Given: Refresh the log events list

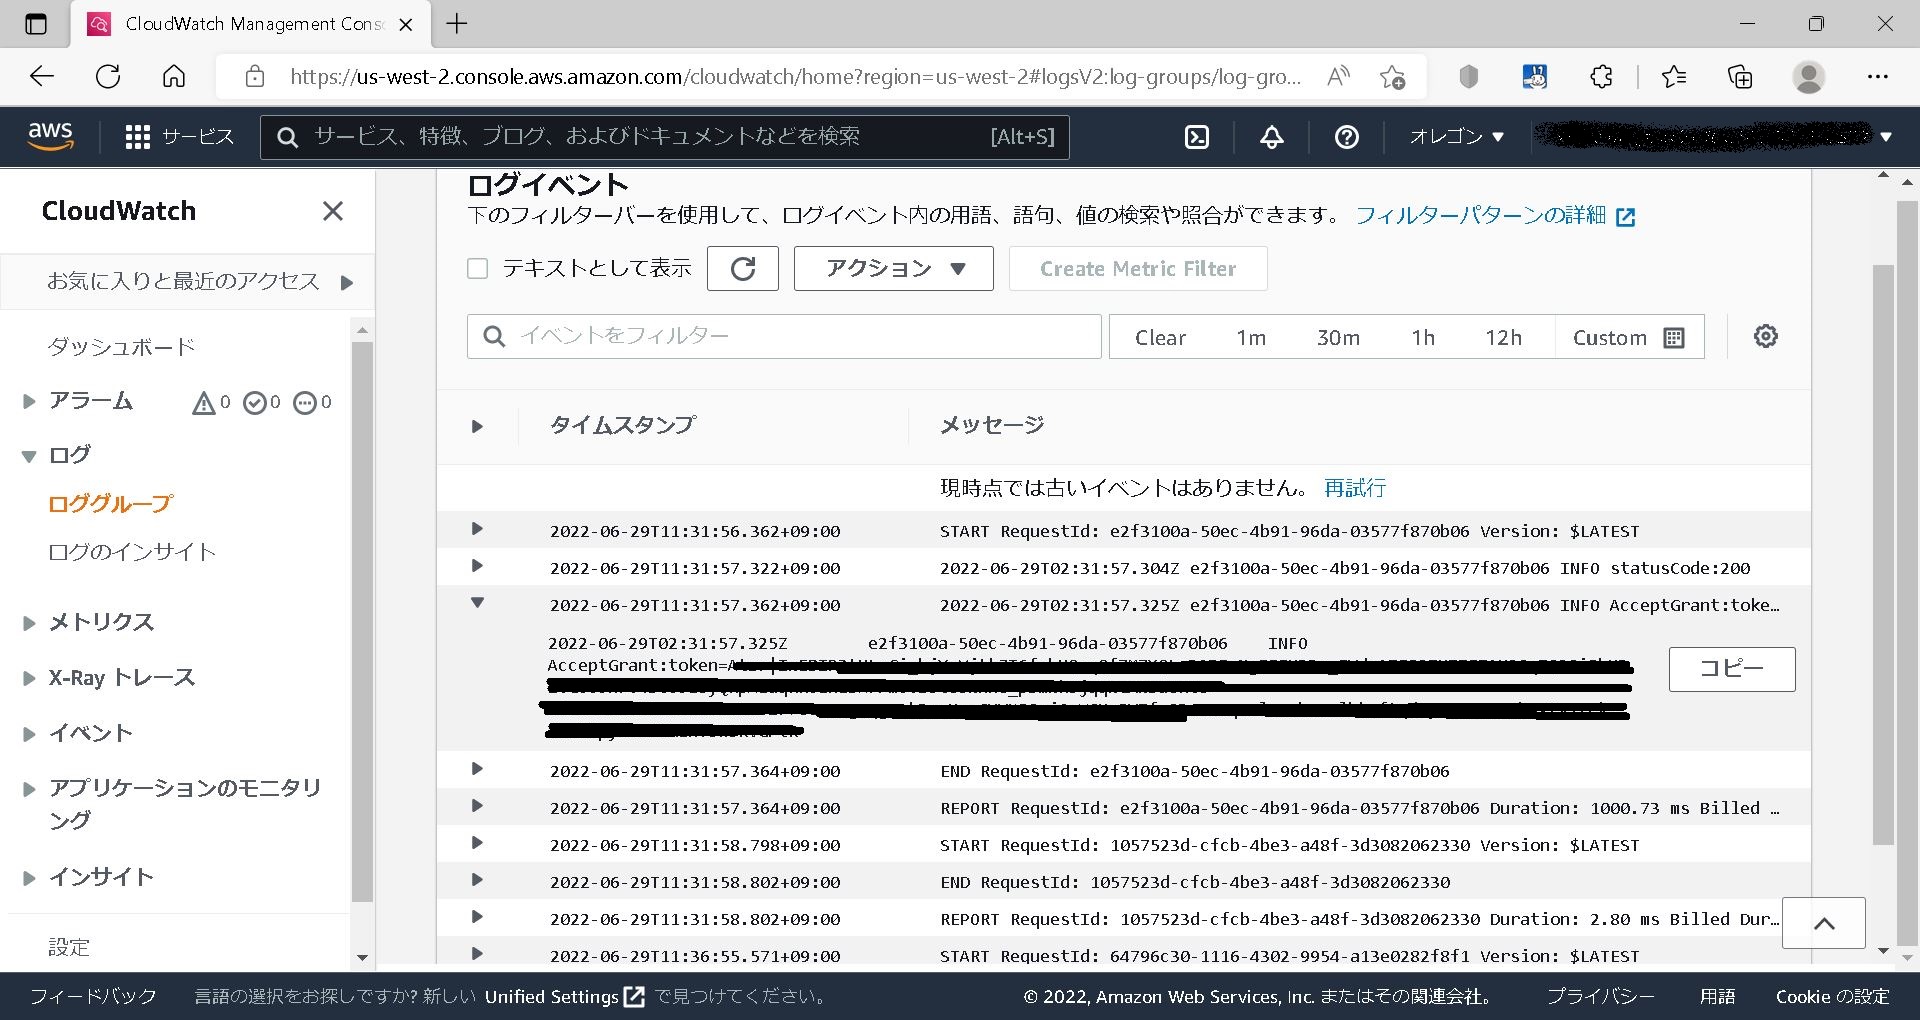Looking at the screenshot, I should pyautogui.click(x=743, y=268).
